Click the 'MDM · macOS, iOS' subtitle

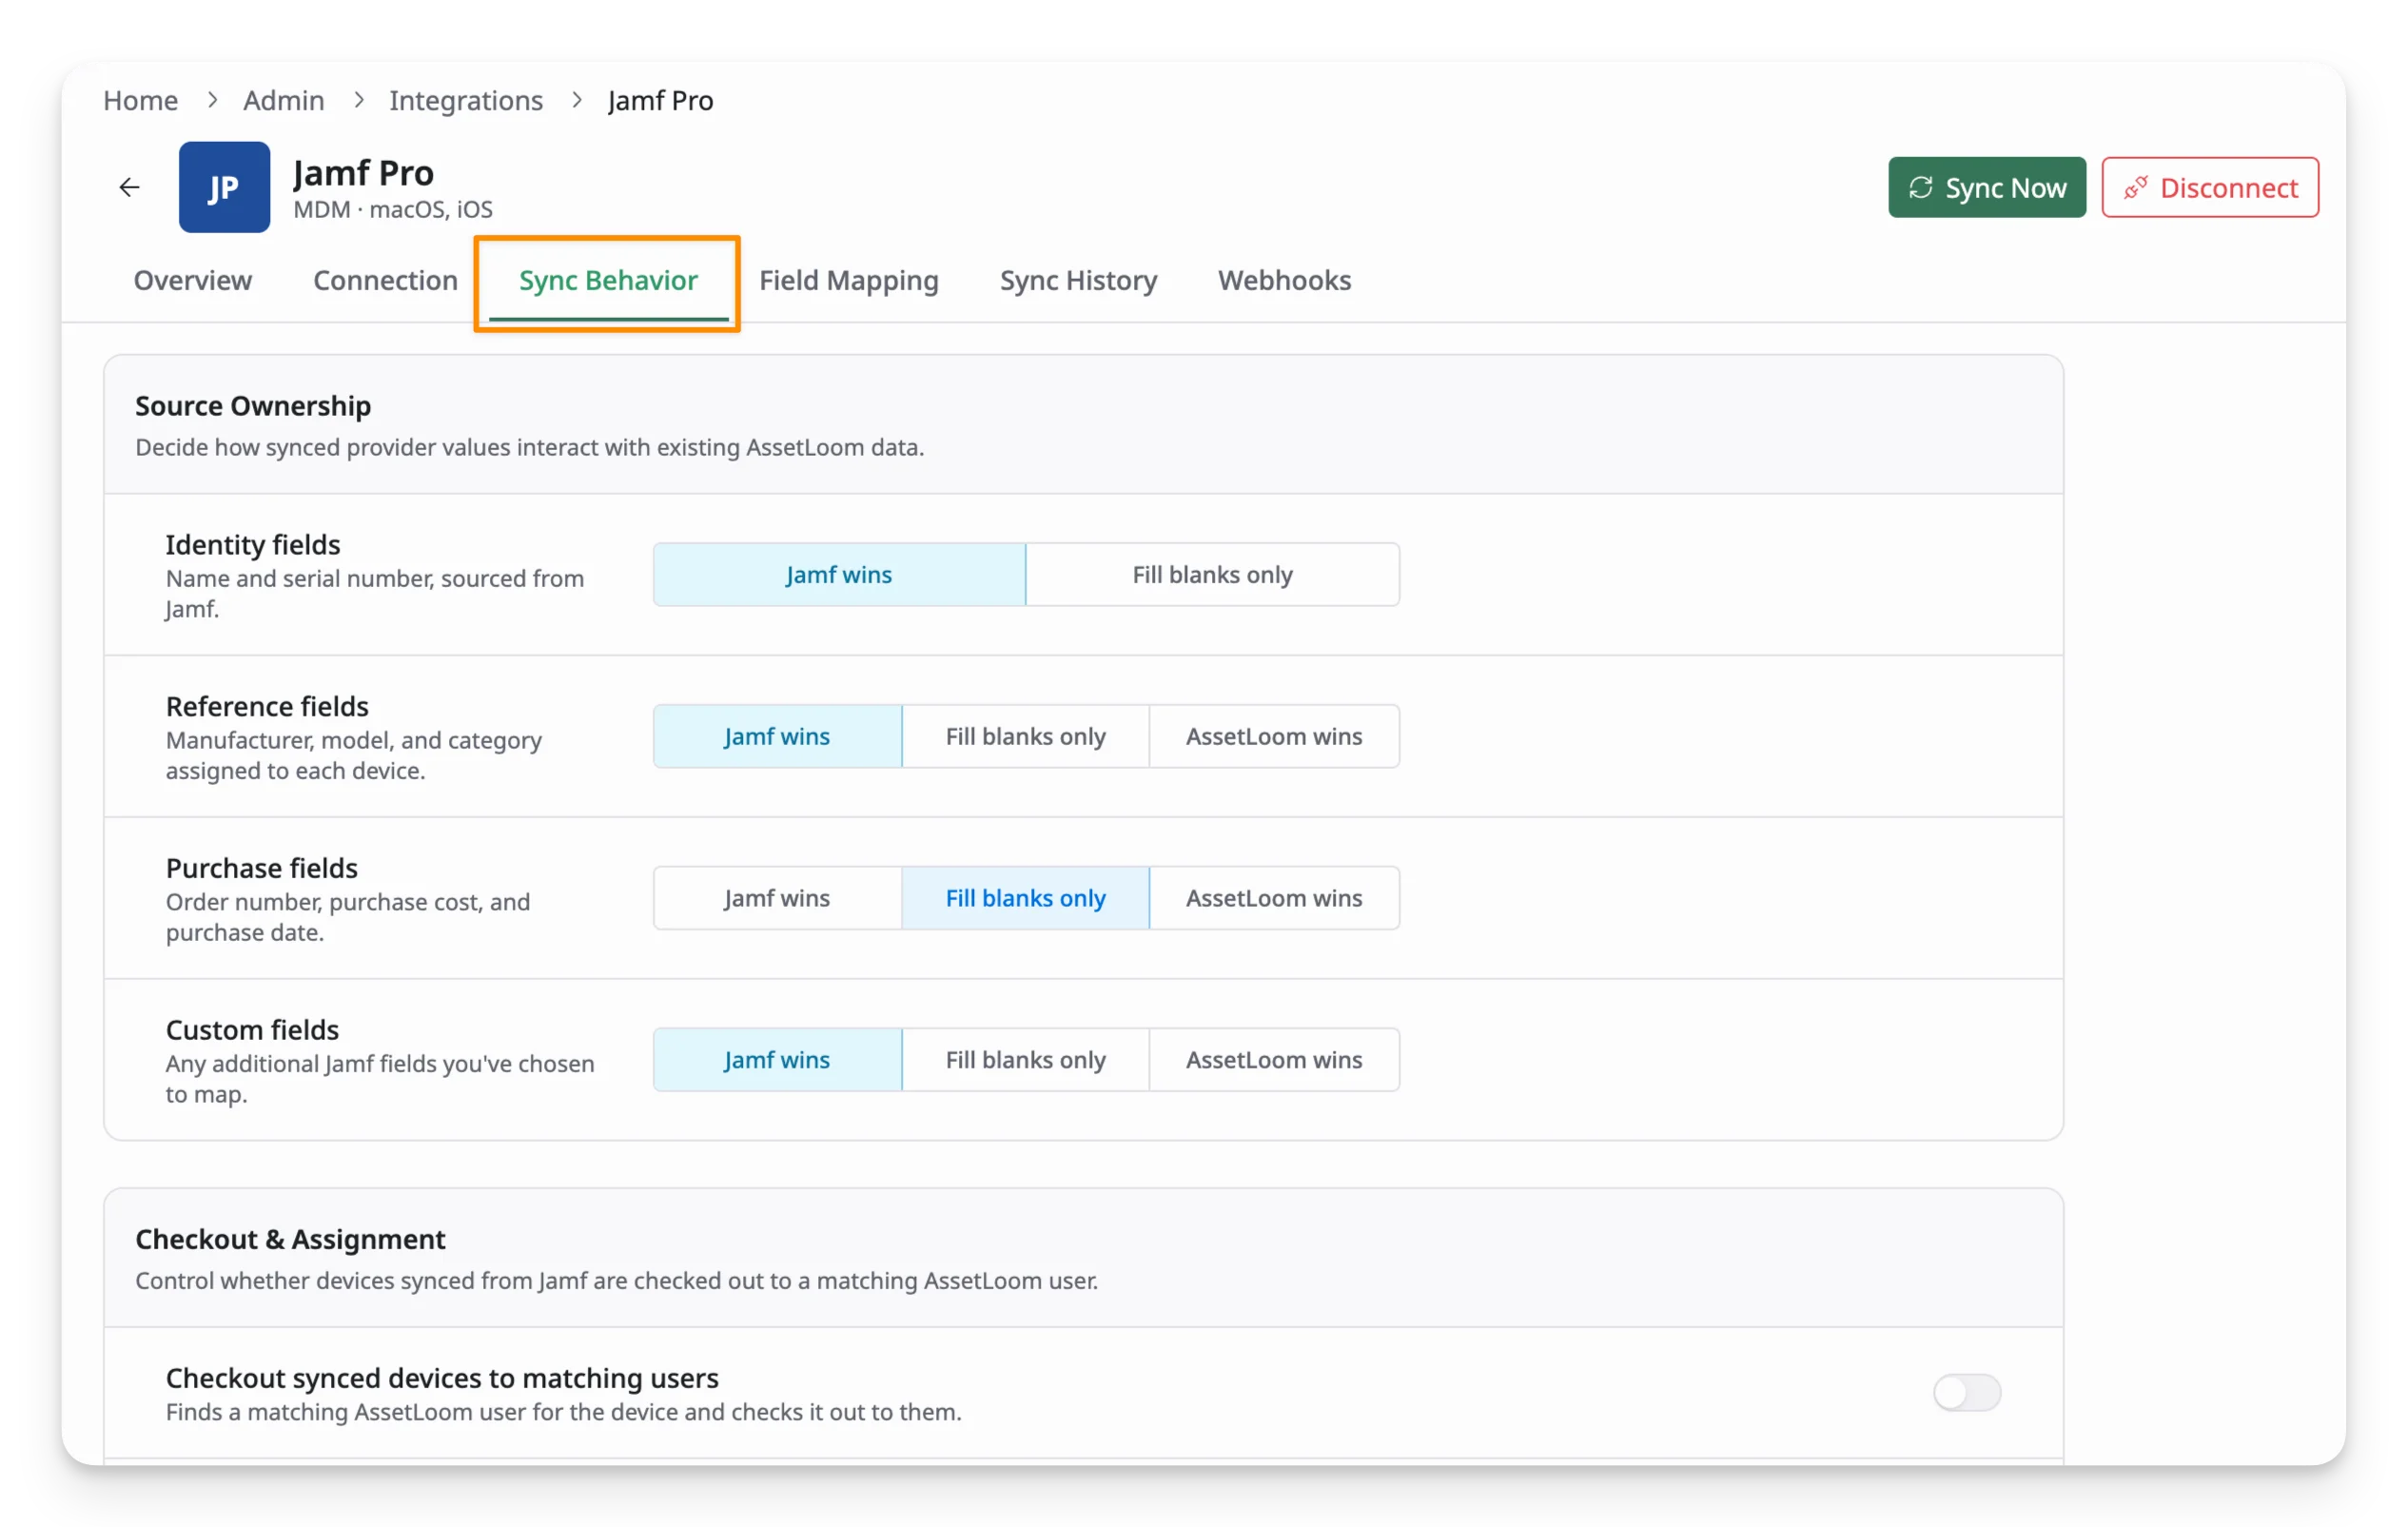pyautogui.click(x=393, y=210)
